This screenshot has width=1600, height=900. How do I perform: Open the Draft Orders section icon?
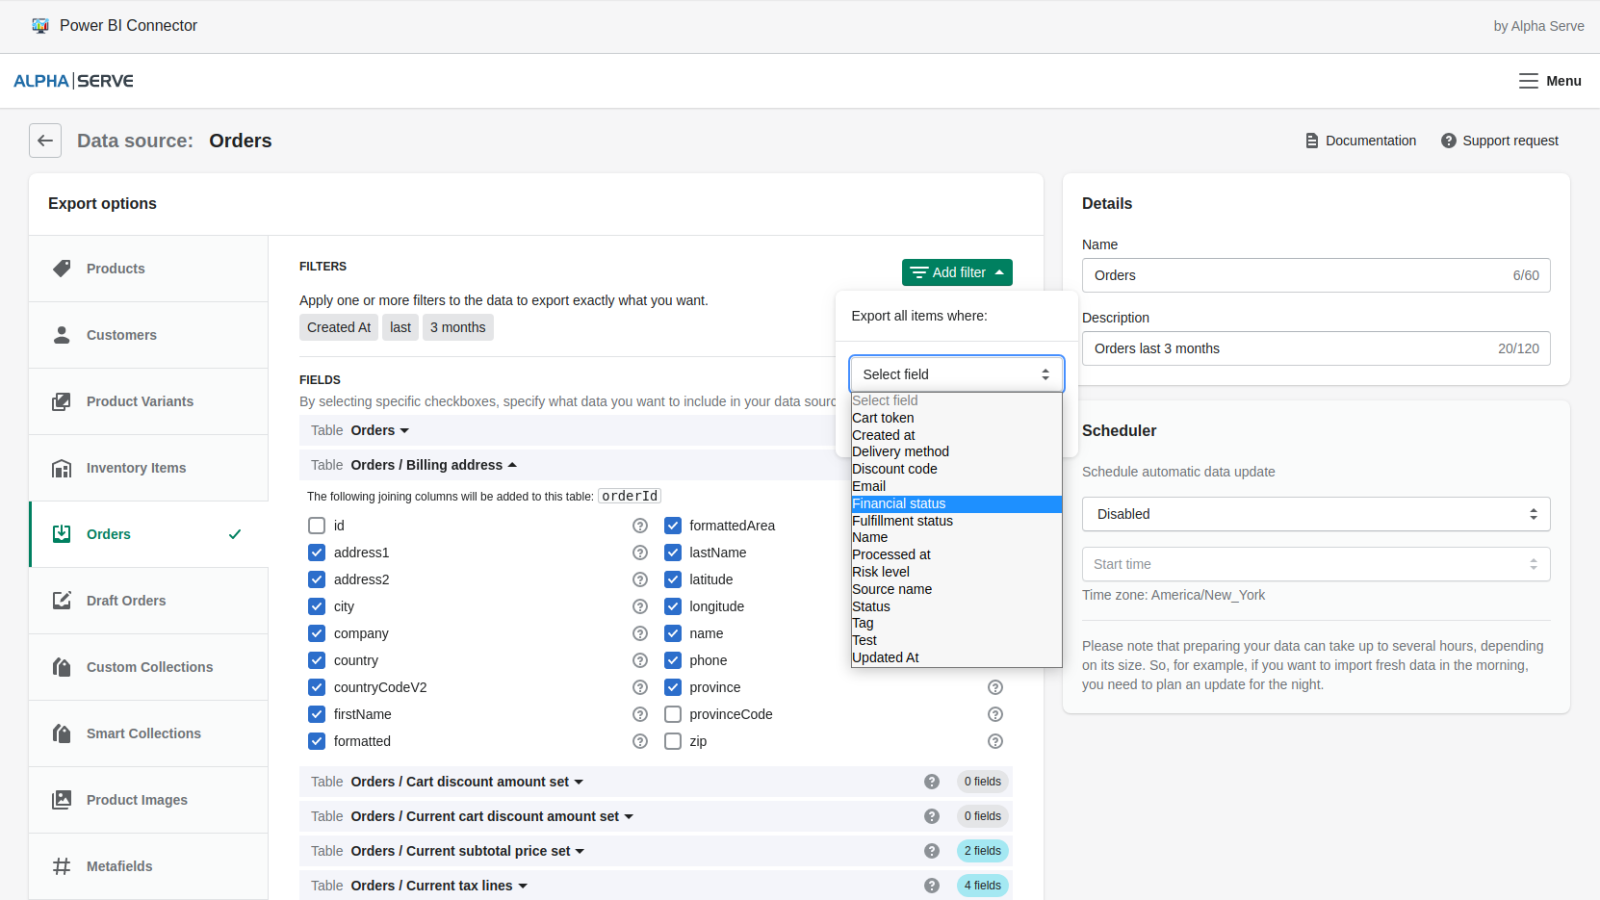(x=61, y=600)
